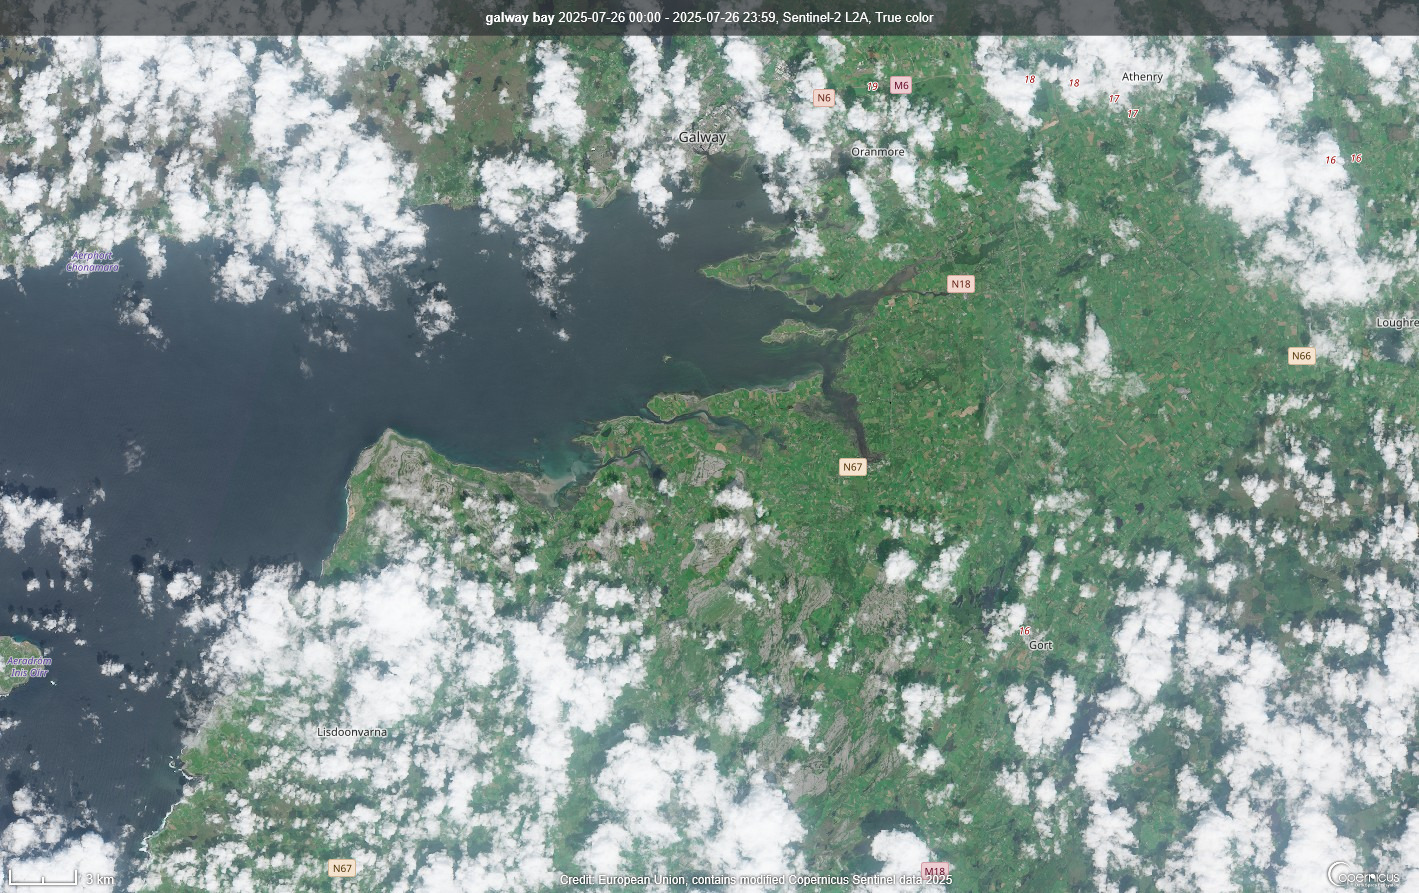Click the Galway city label
This screenshot has width=1419, height=893.
(702, 137)
